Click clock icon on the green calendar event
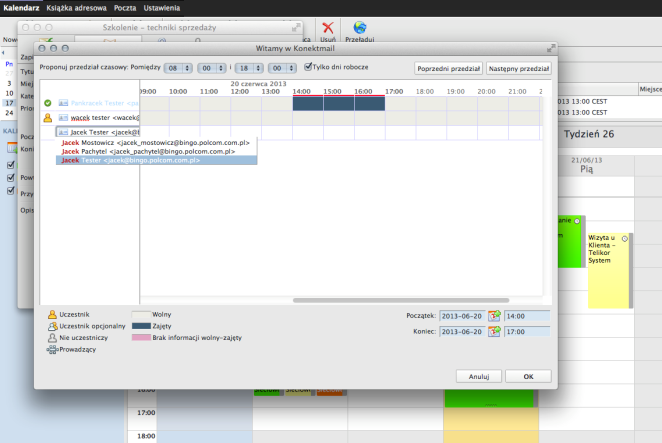 tap(577, 221)
